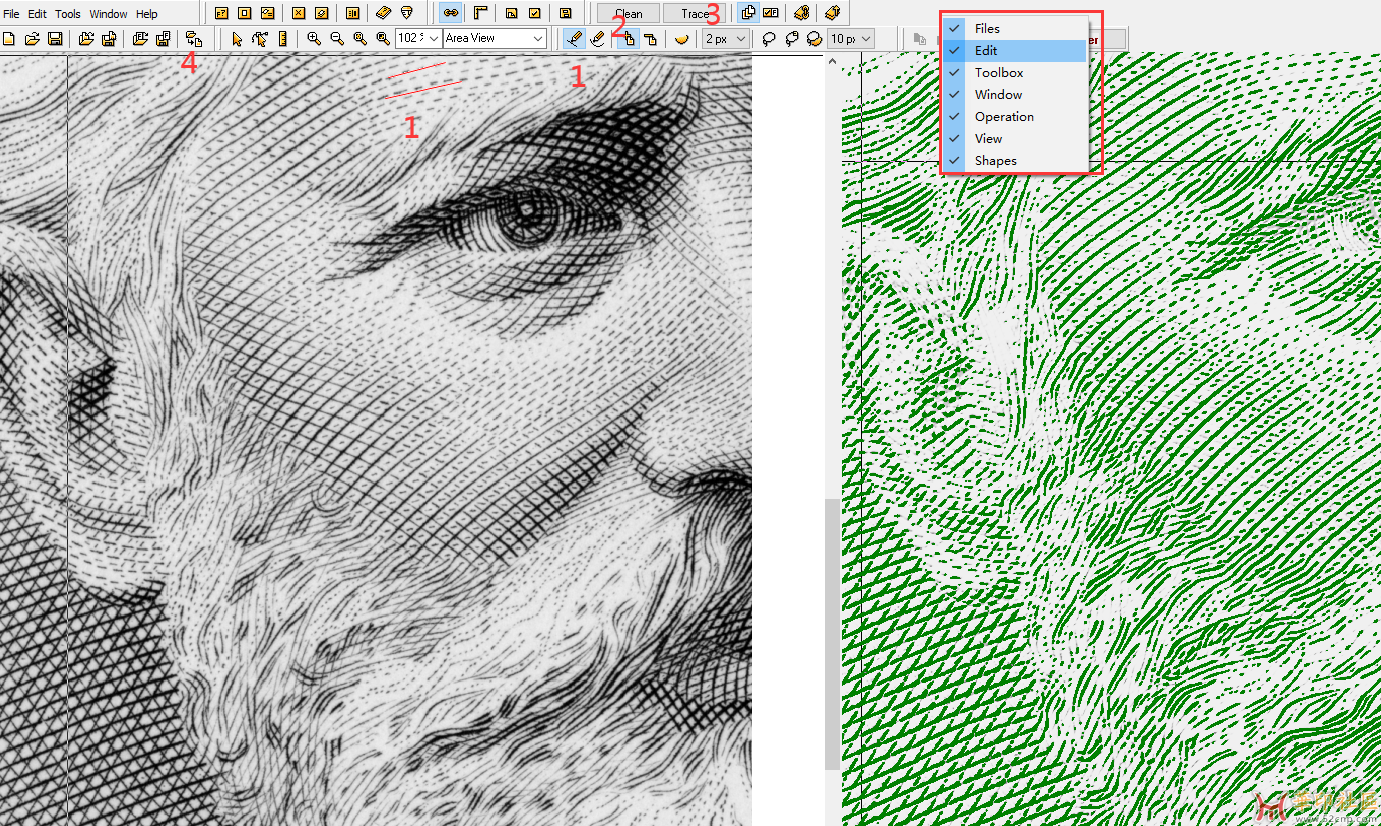Select the eraser drawing tool
The width and height of the screenshot is (1381, 826).
[x=598, y=39]
